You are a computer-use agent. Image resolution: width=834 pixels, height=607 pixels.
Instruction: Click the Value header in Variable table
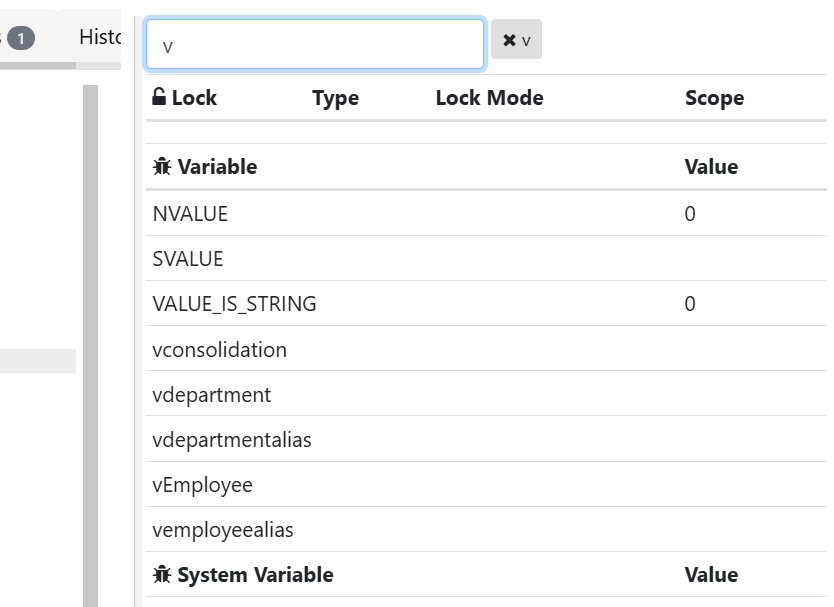click(711, 167)
